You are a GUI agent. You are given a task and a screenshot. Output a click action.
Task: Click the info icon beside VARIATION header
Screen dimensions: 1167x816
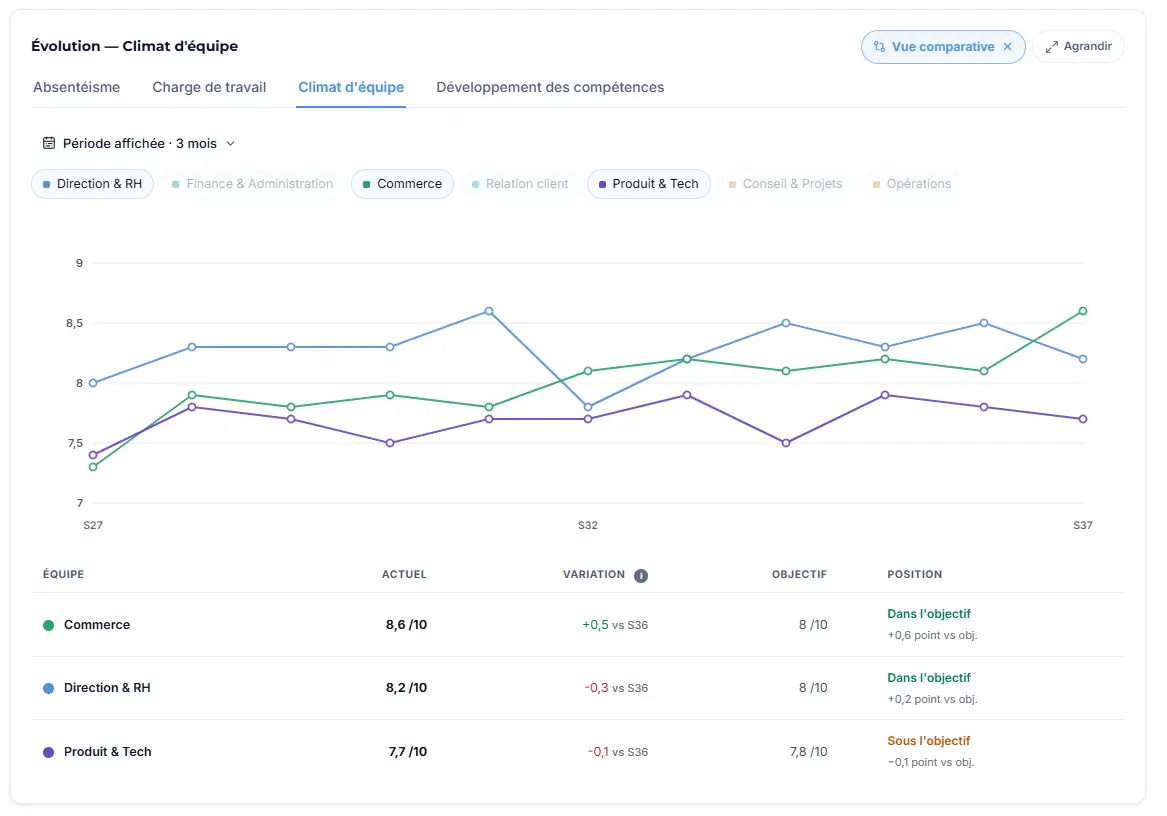pyautogui.click(x=641, y=576)
